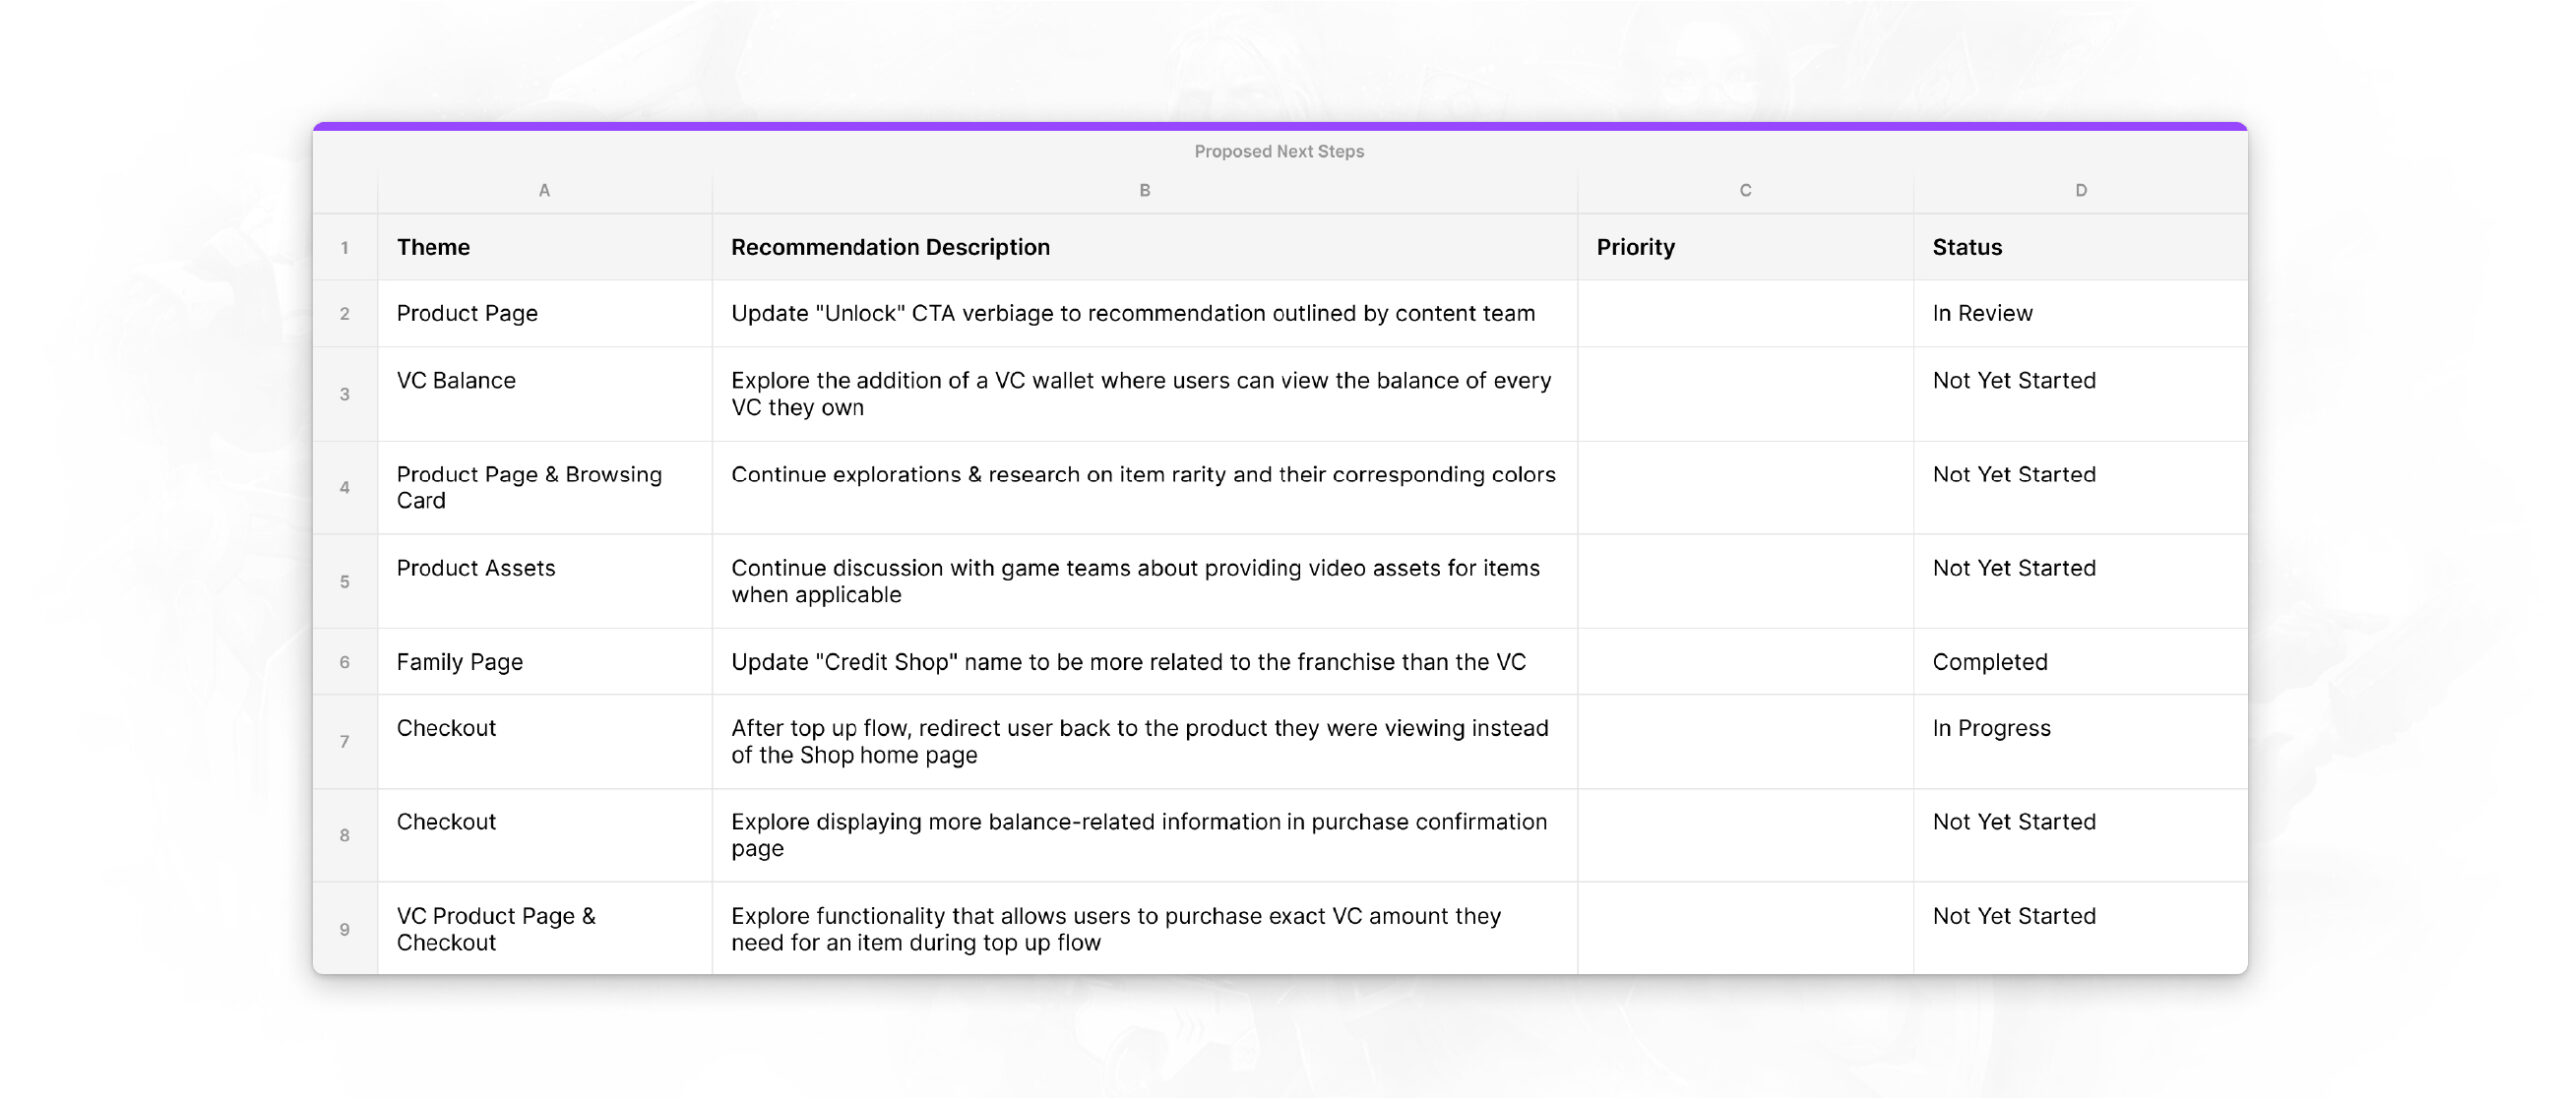Select the 'Proposed Next Steps' table title
The width and height of the screenshot is (2560, 1099).
click(1278, 151)
